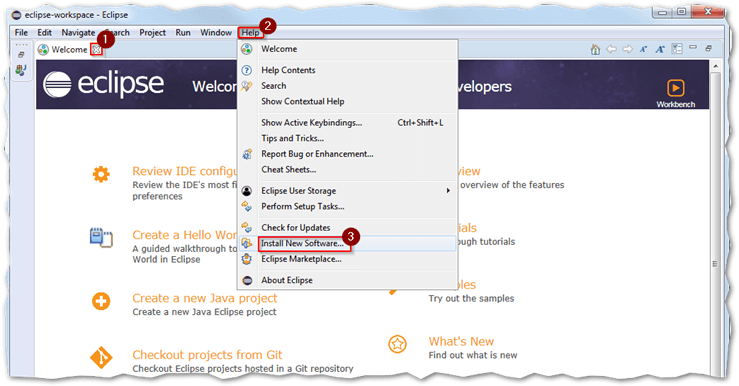The width and height of the screenshot is (739, 386).
Task: Click the plus icon beside Create a new Java project
Action: tap(101, 301)
